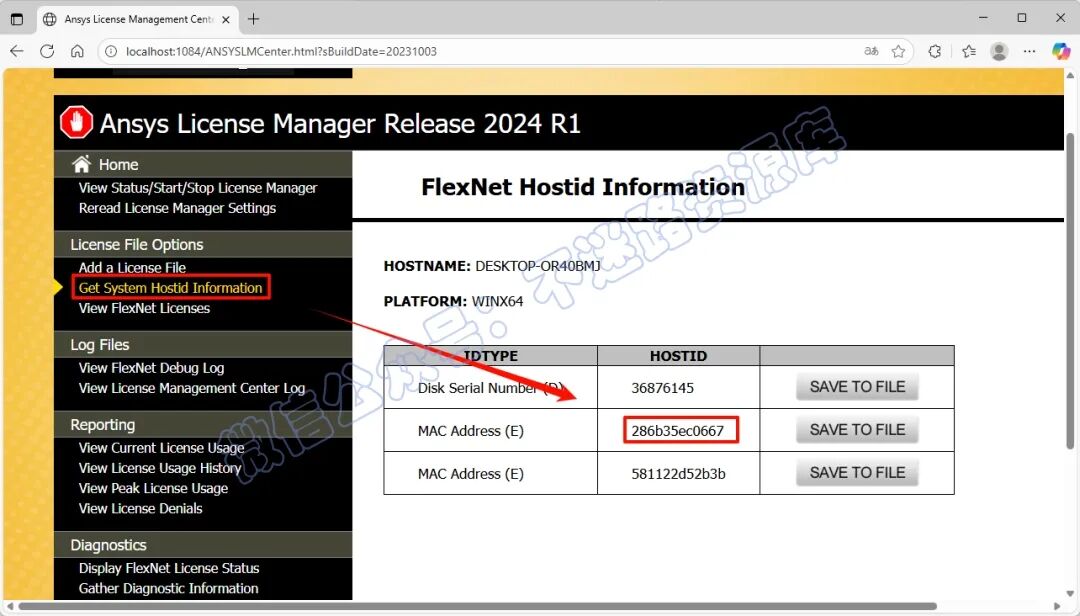The image size is (1080, 616).
Task: Click the red stop hand Ansys icon
Action: pos(76,123)
